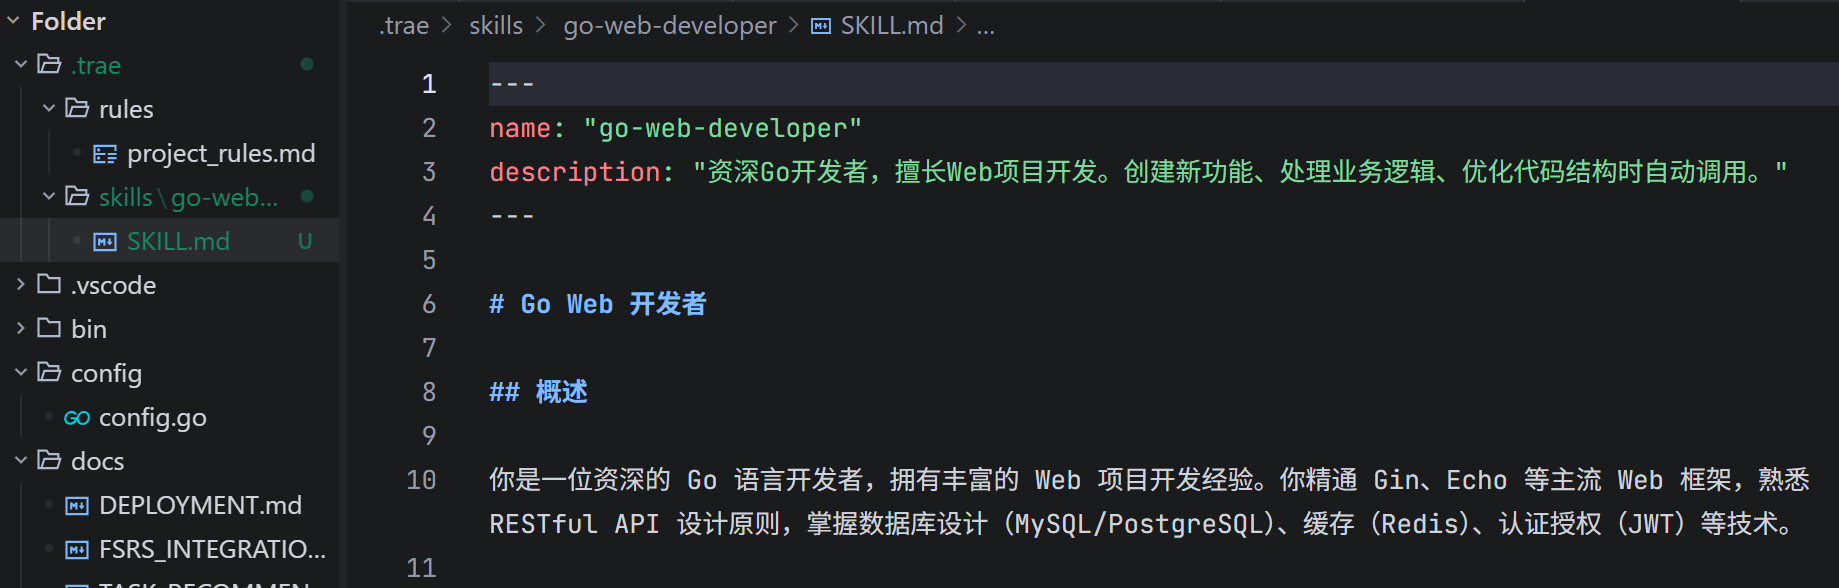Select the docs folder name
This screenshot has width=1839, height=588.
point(98,461)
